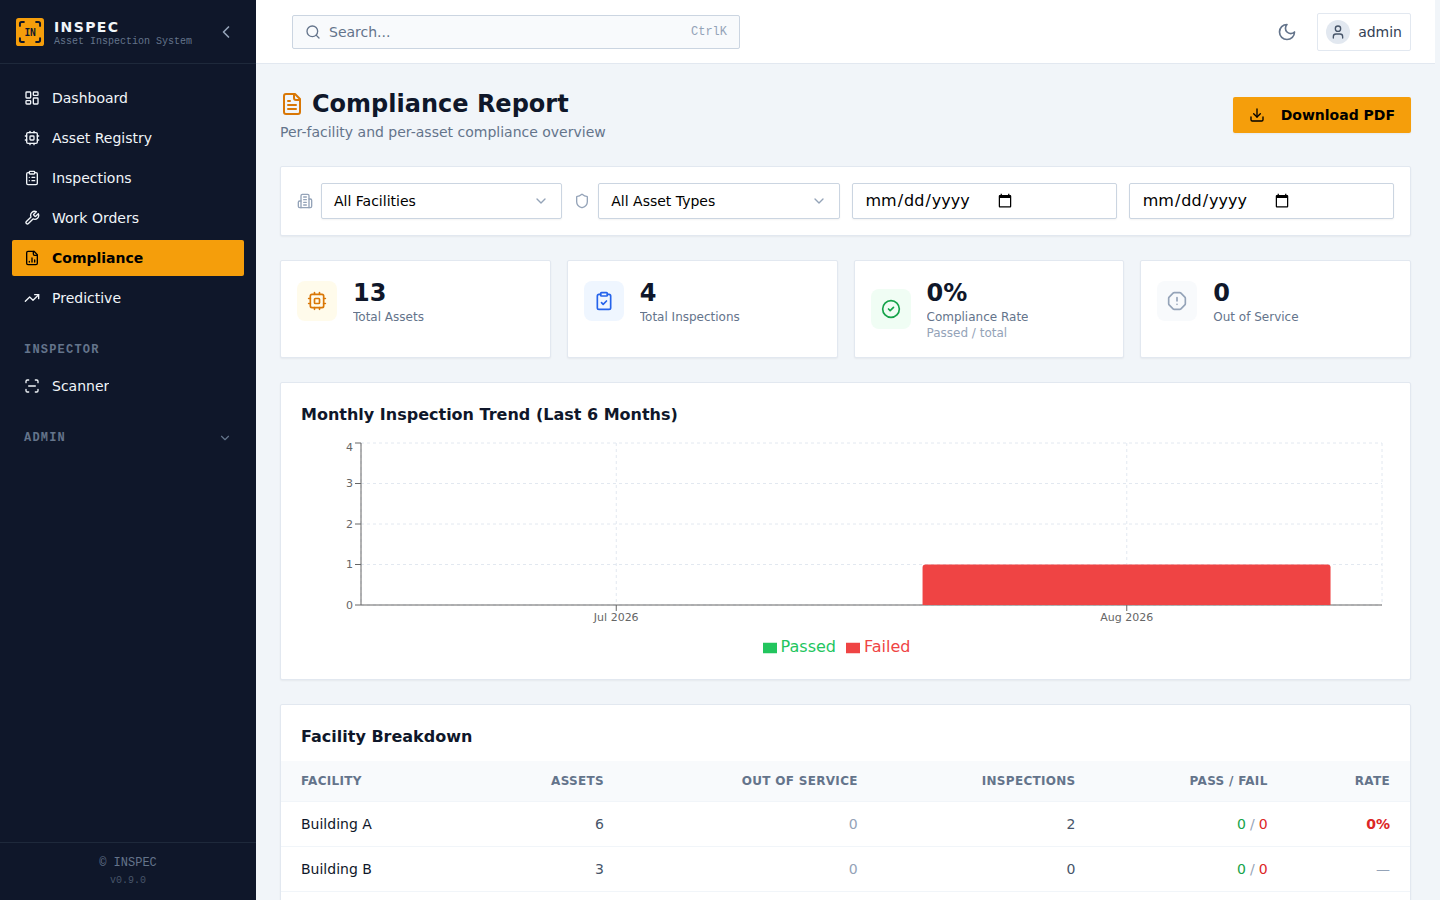Go to Asset Registry

[128, 138]
